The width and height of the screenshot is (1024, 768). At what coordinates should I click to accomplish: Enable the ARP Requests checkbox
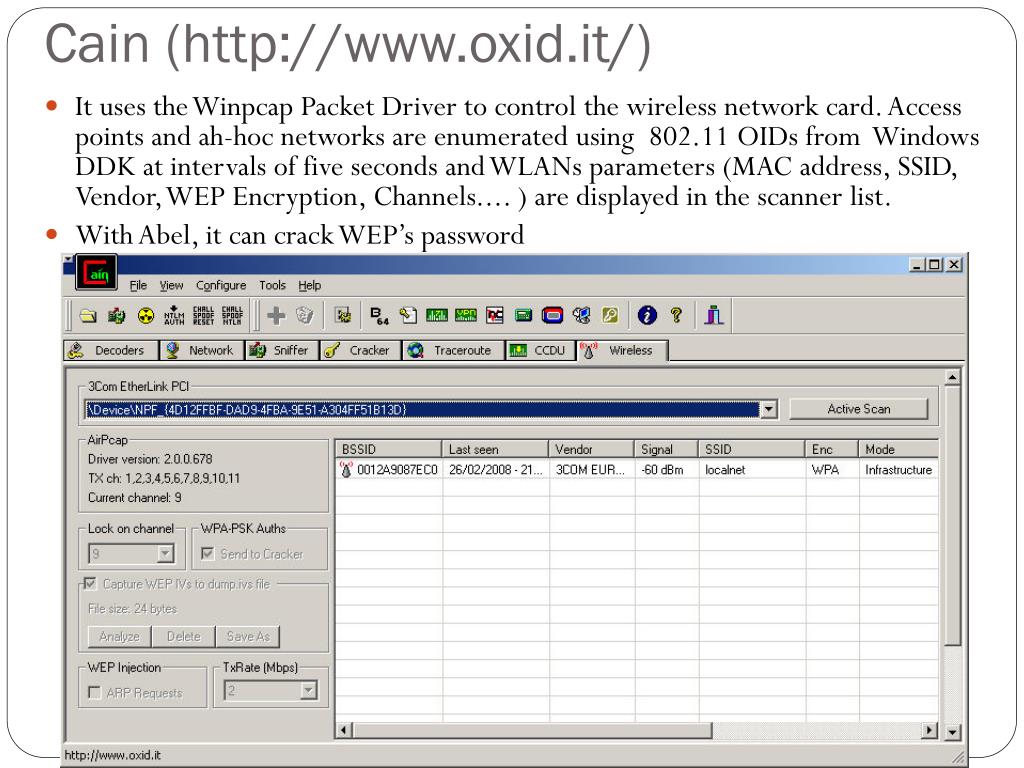(95, 692)
